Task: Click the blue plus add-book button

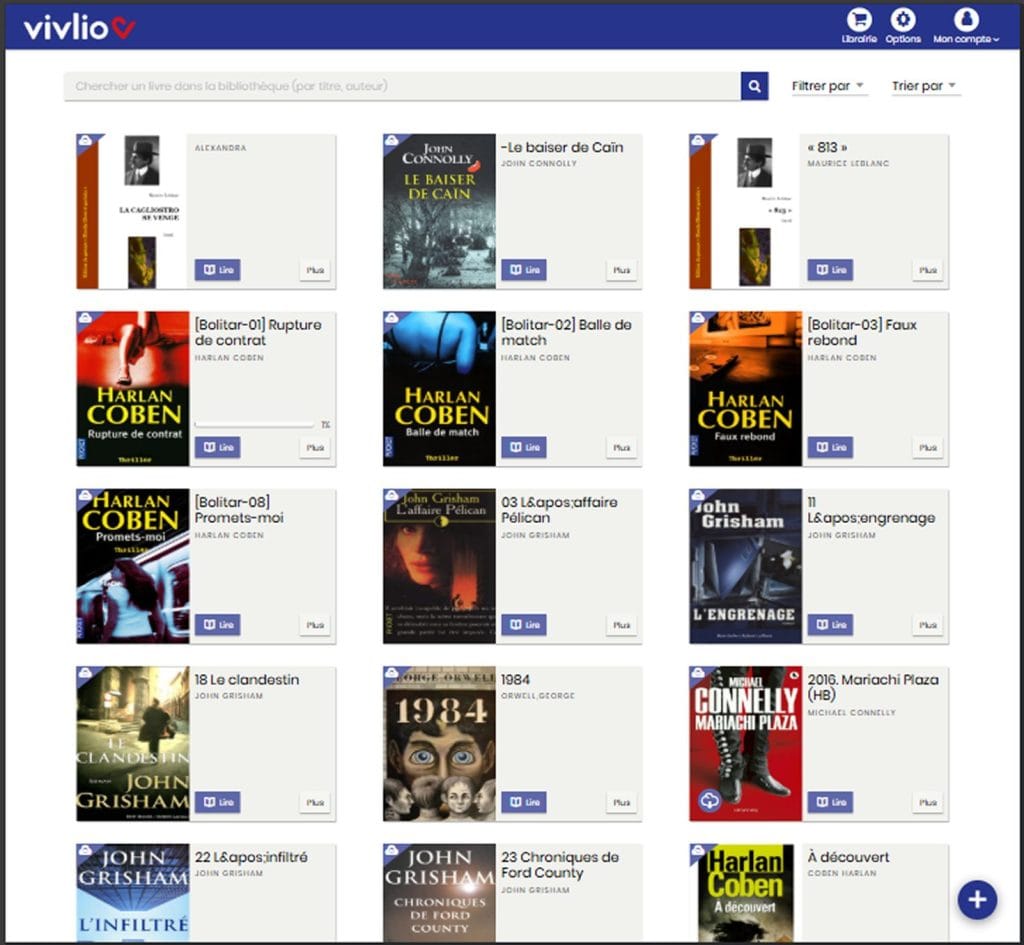Action: click(x=977, y=900)
